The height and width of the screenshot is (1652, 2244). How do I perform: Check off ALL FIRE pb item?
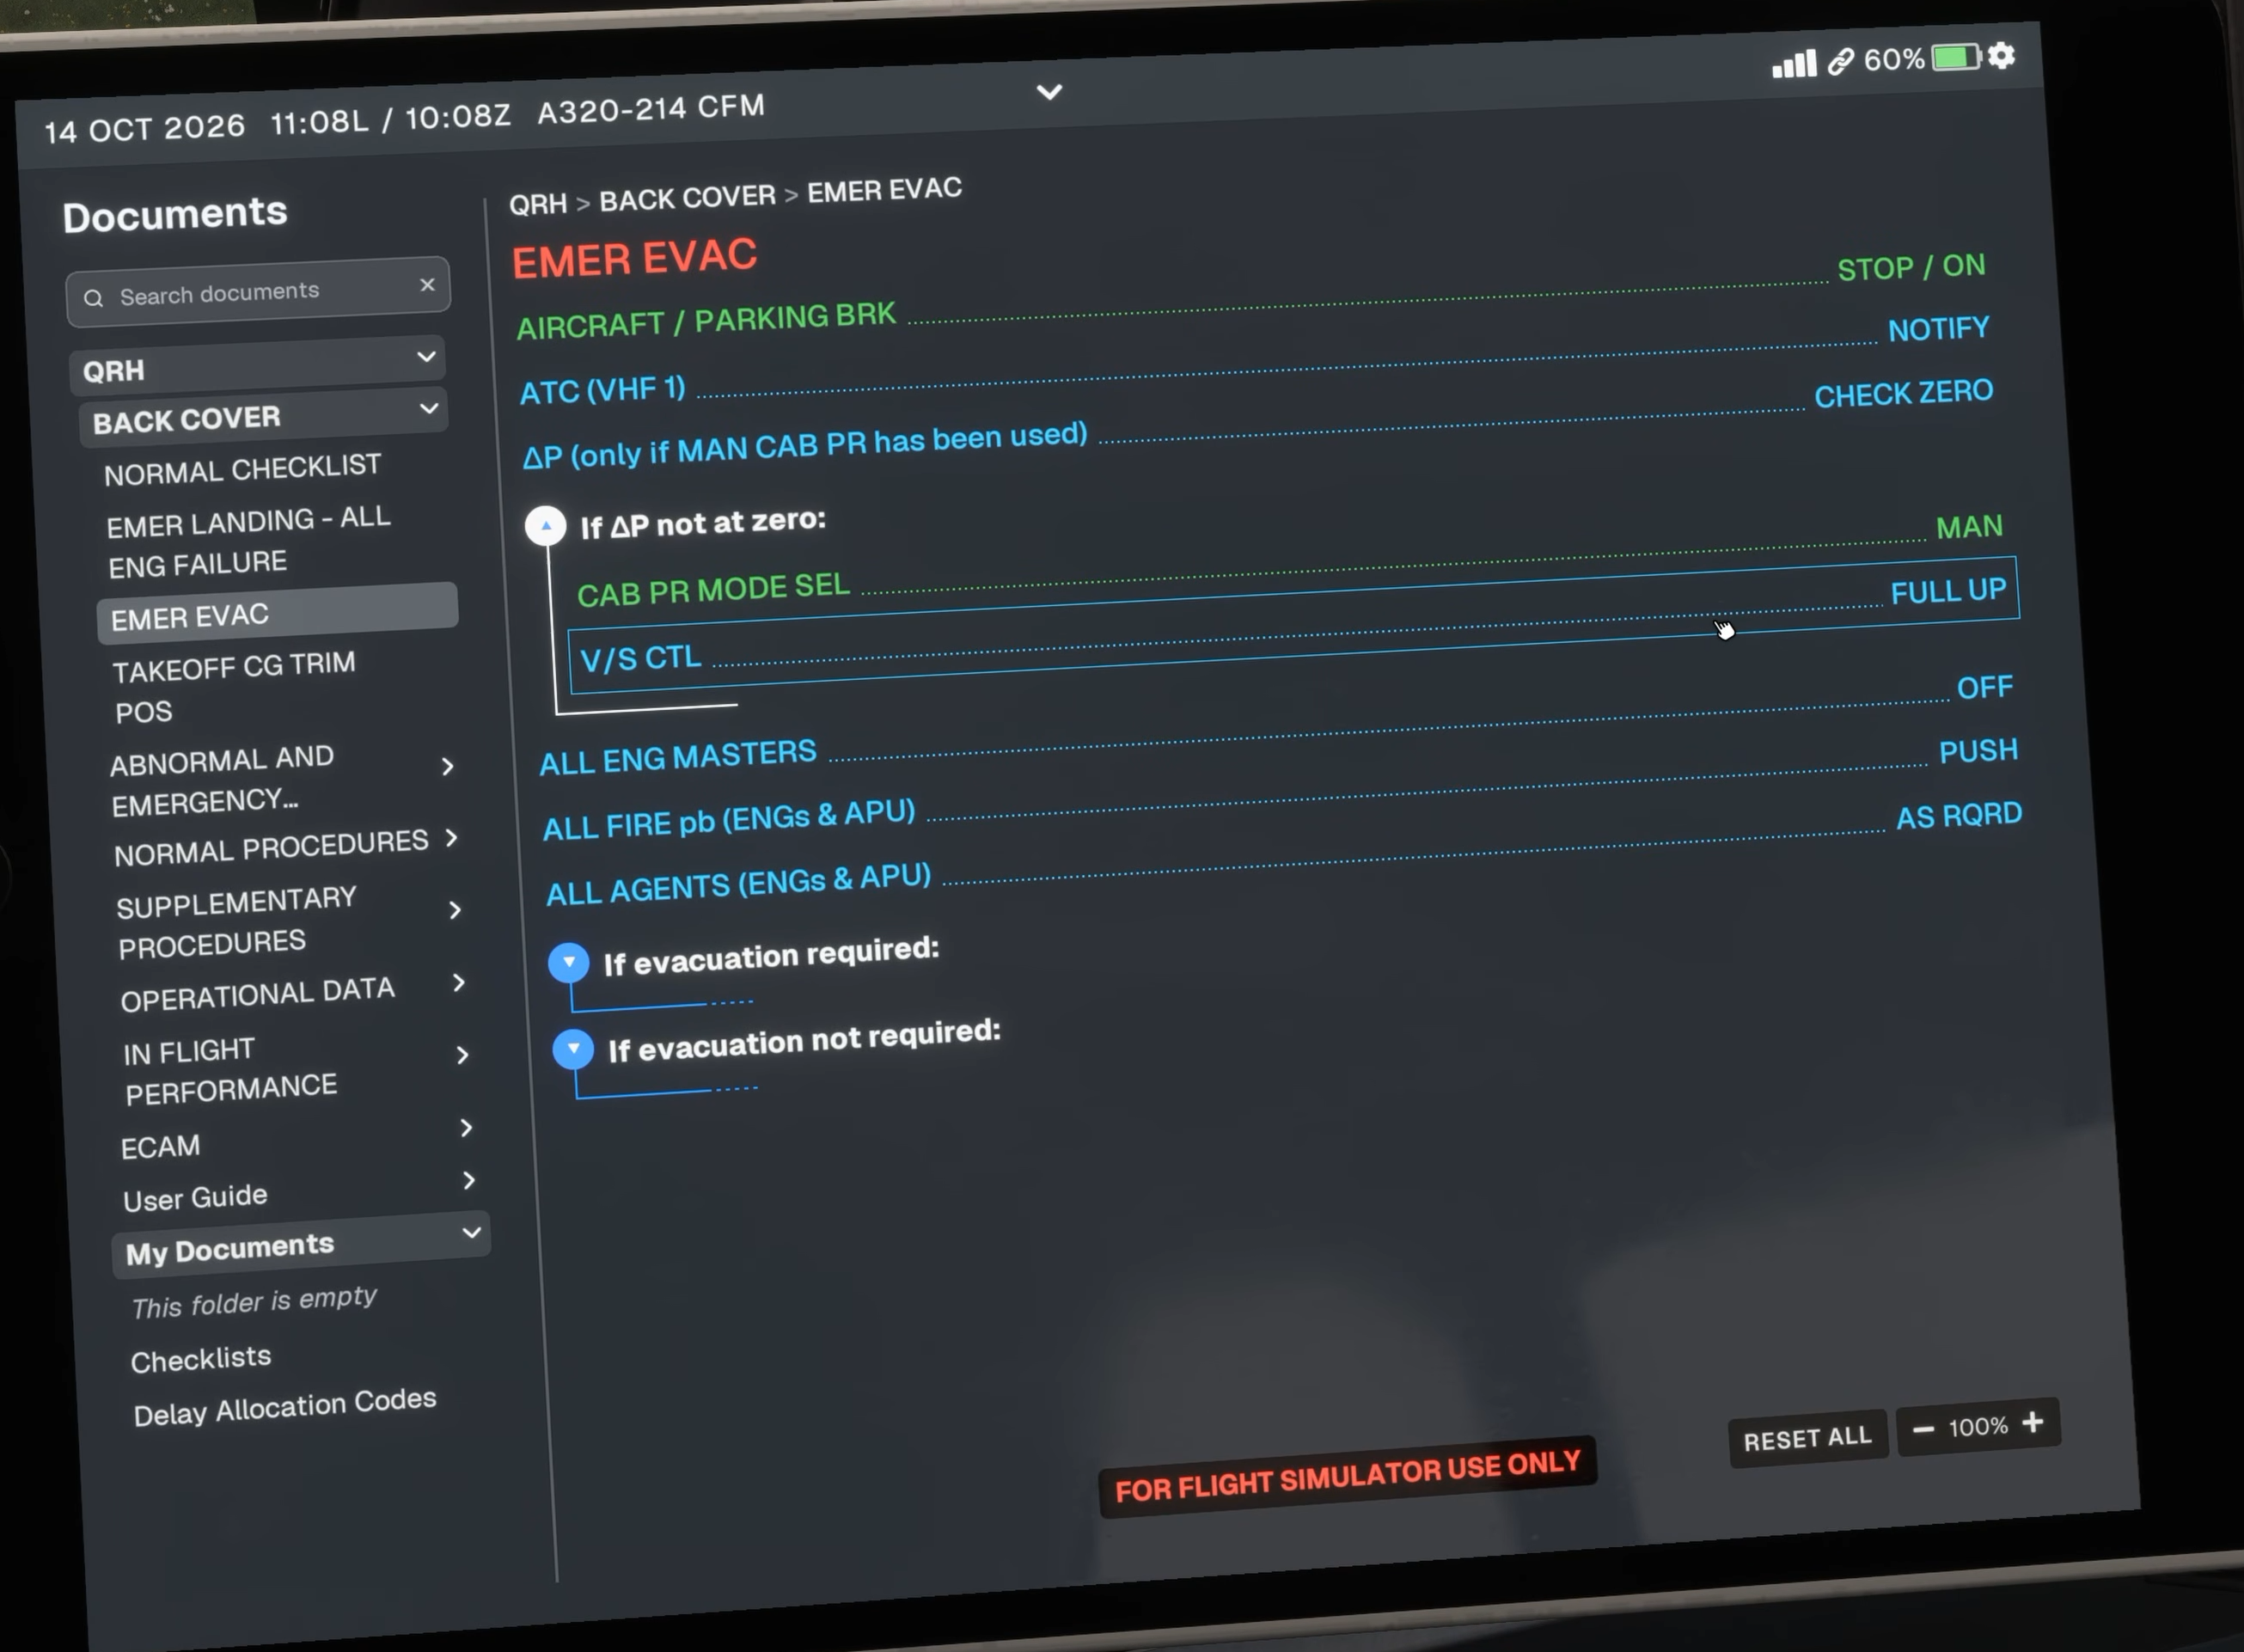click(1280, 789)
